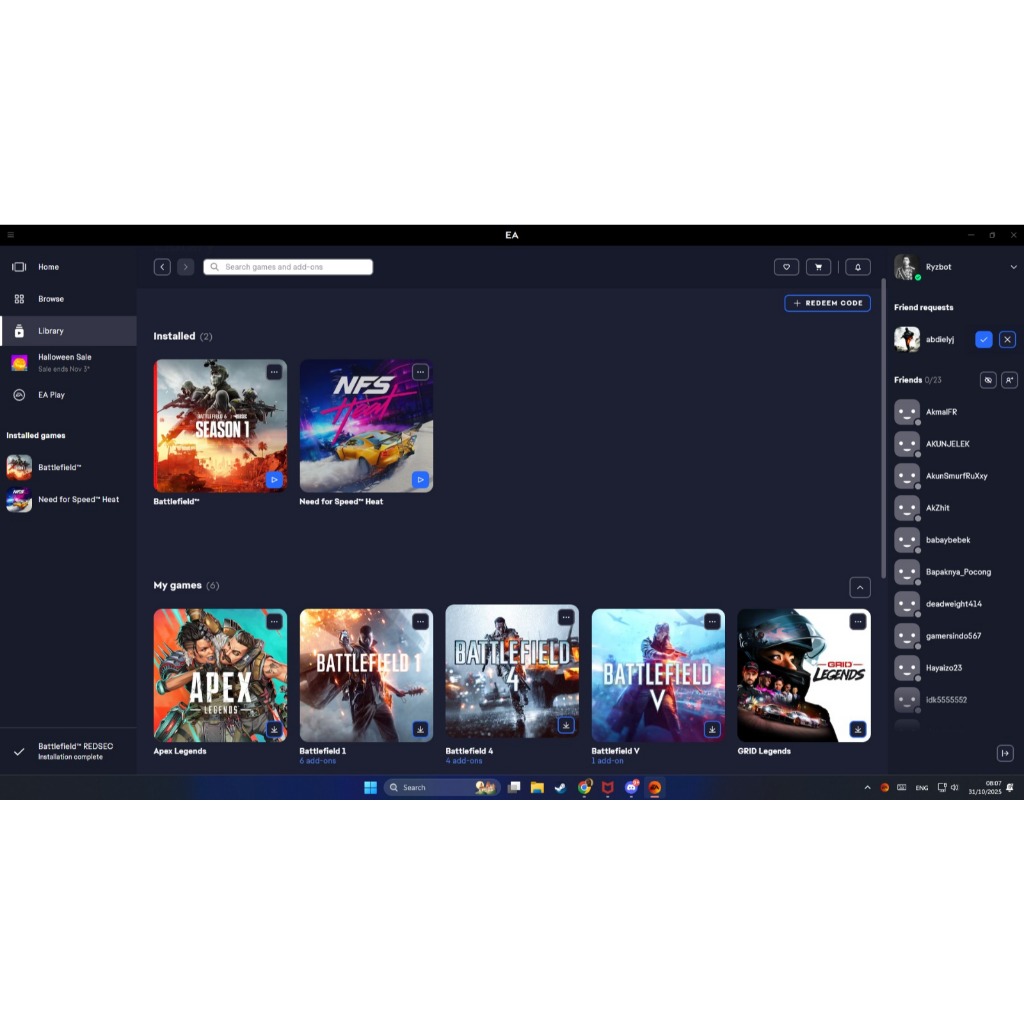The width and height of the screenshot is (1024, 1024).
Task: Accept abdielyj's friend request
Action: 984,339
